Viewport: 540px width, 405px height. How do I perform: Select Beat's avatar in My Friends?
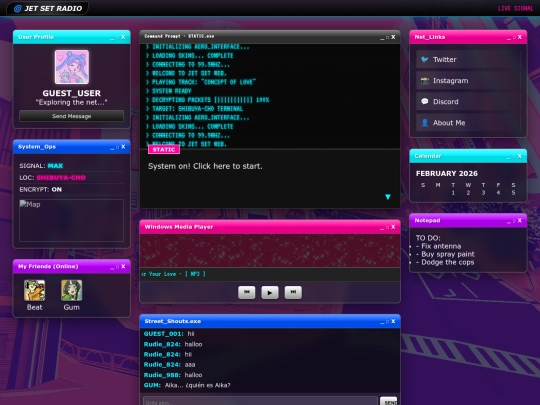(x=34, y=290)
